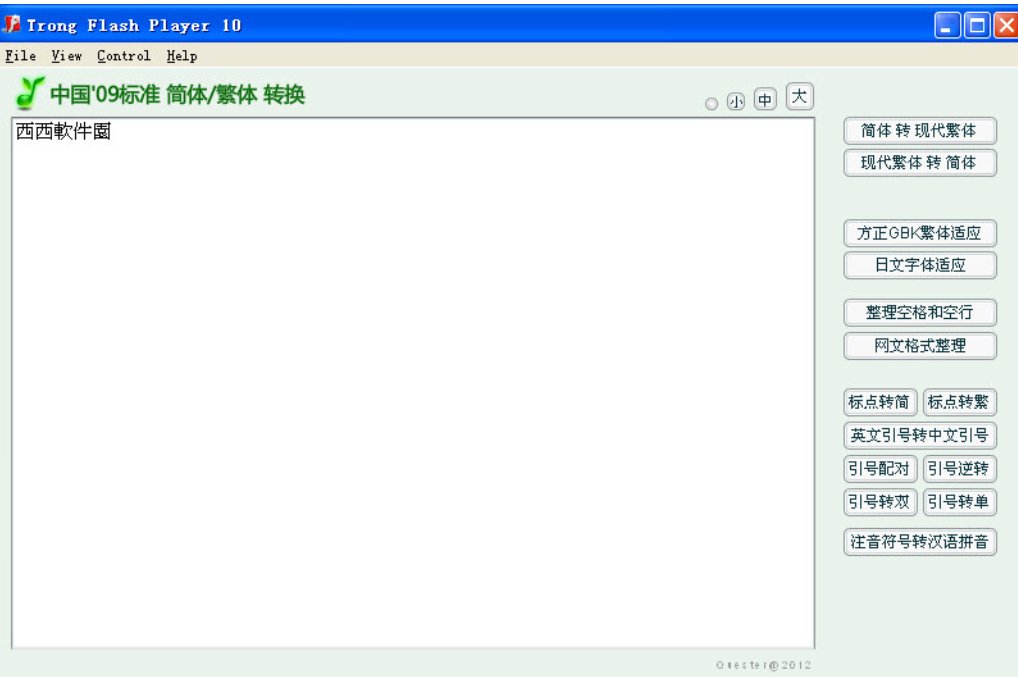Convert punctuation with 标点转简
The image size is (1018, 677).
click(880, 403)
